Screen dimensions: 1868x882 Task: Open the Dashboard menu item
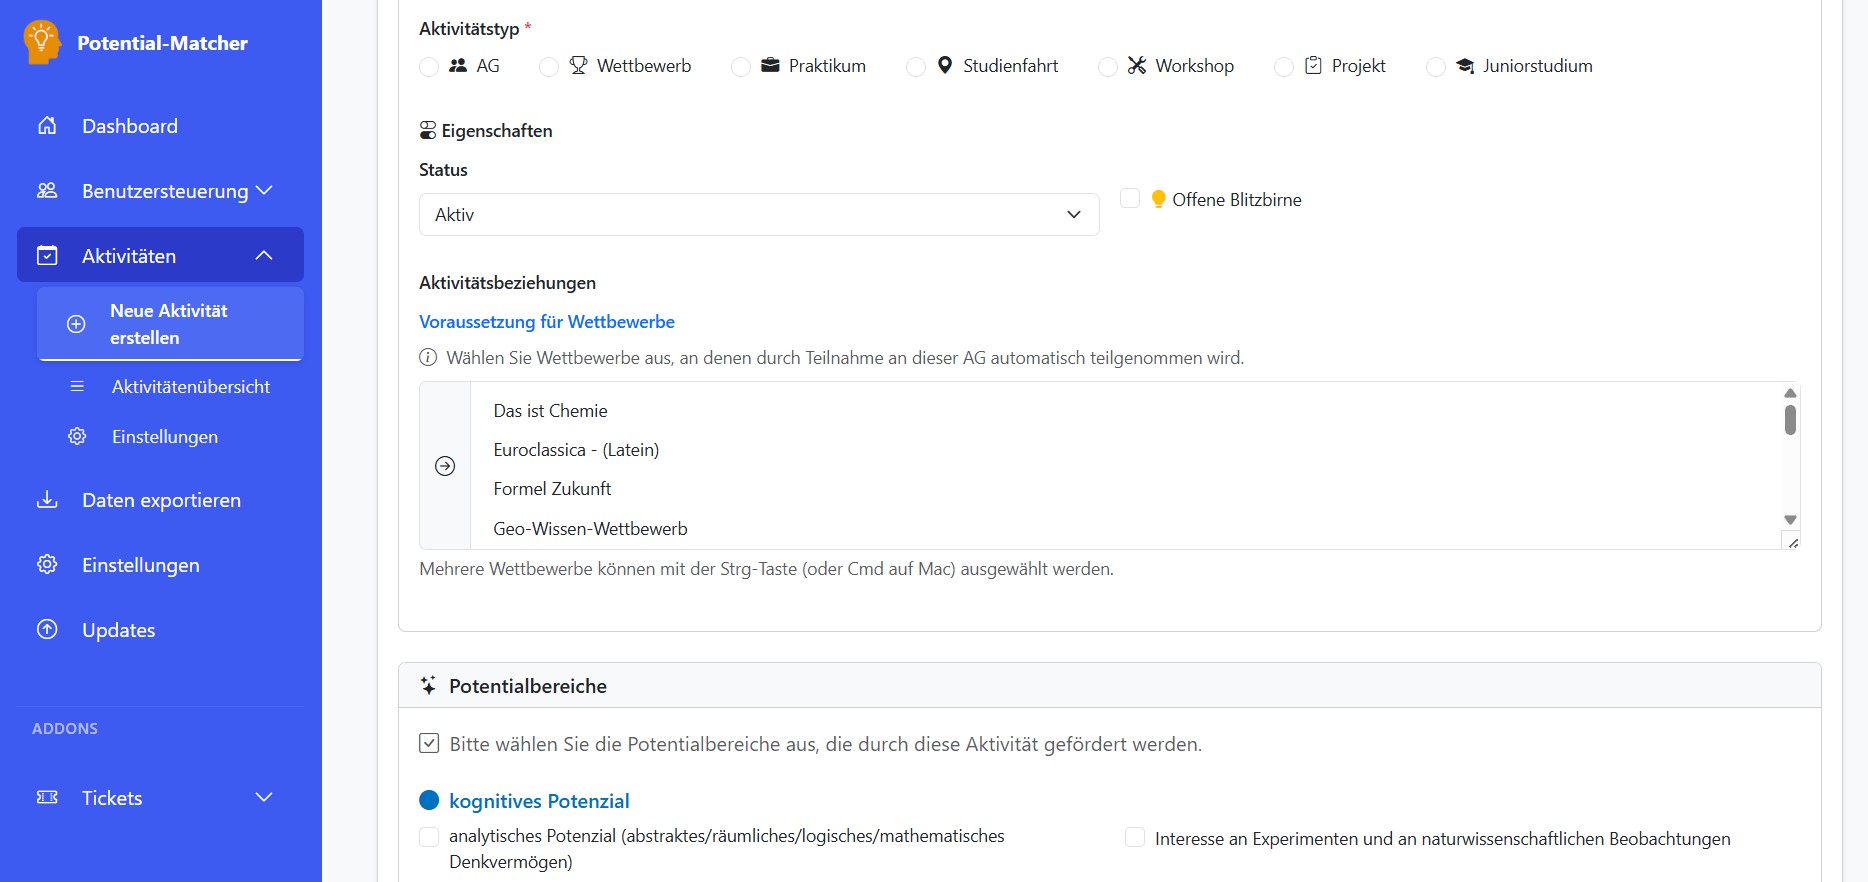160,126
